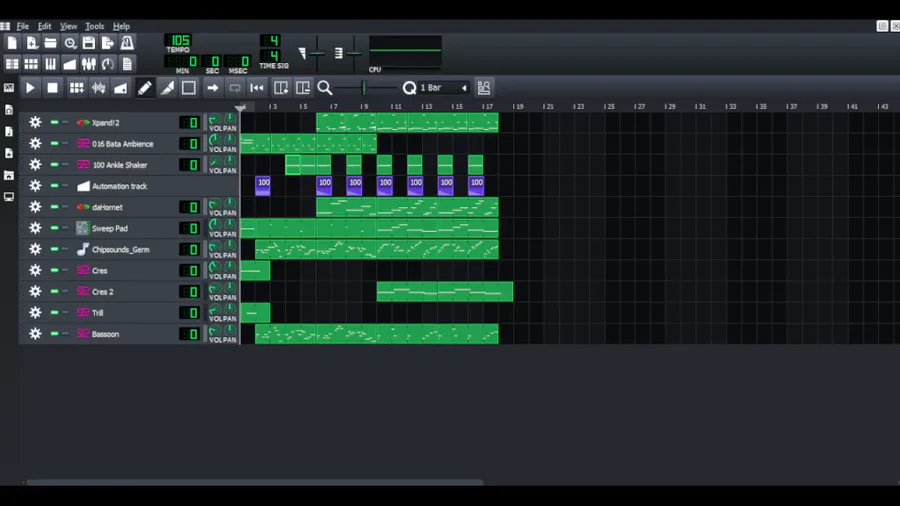The image size is (900, 506).
Task: Open the Instrument Plugins sidebar panel
Action: click(9, 88)
